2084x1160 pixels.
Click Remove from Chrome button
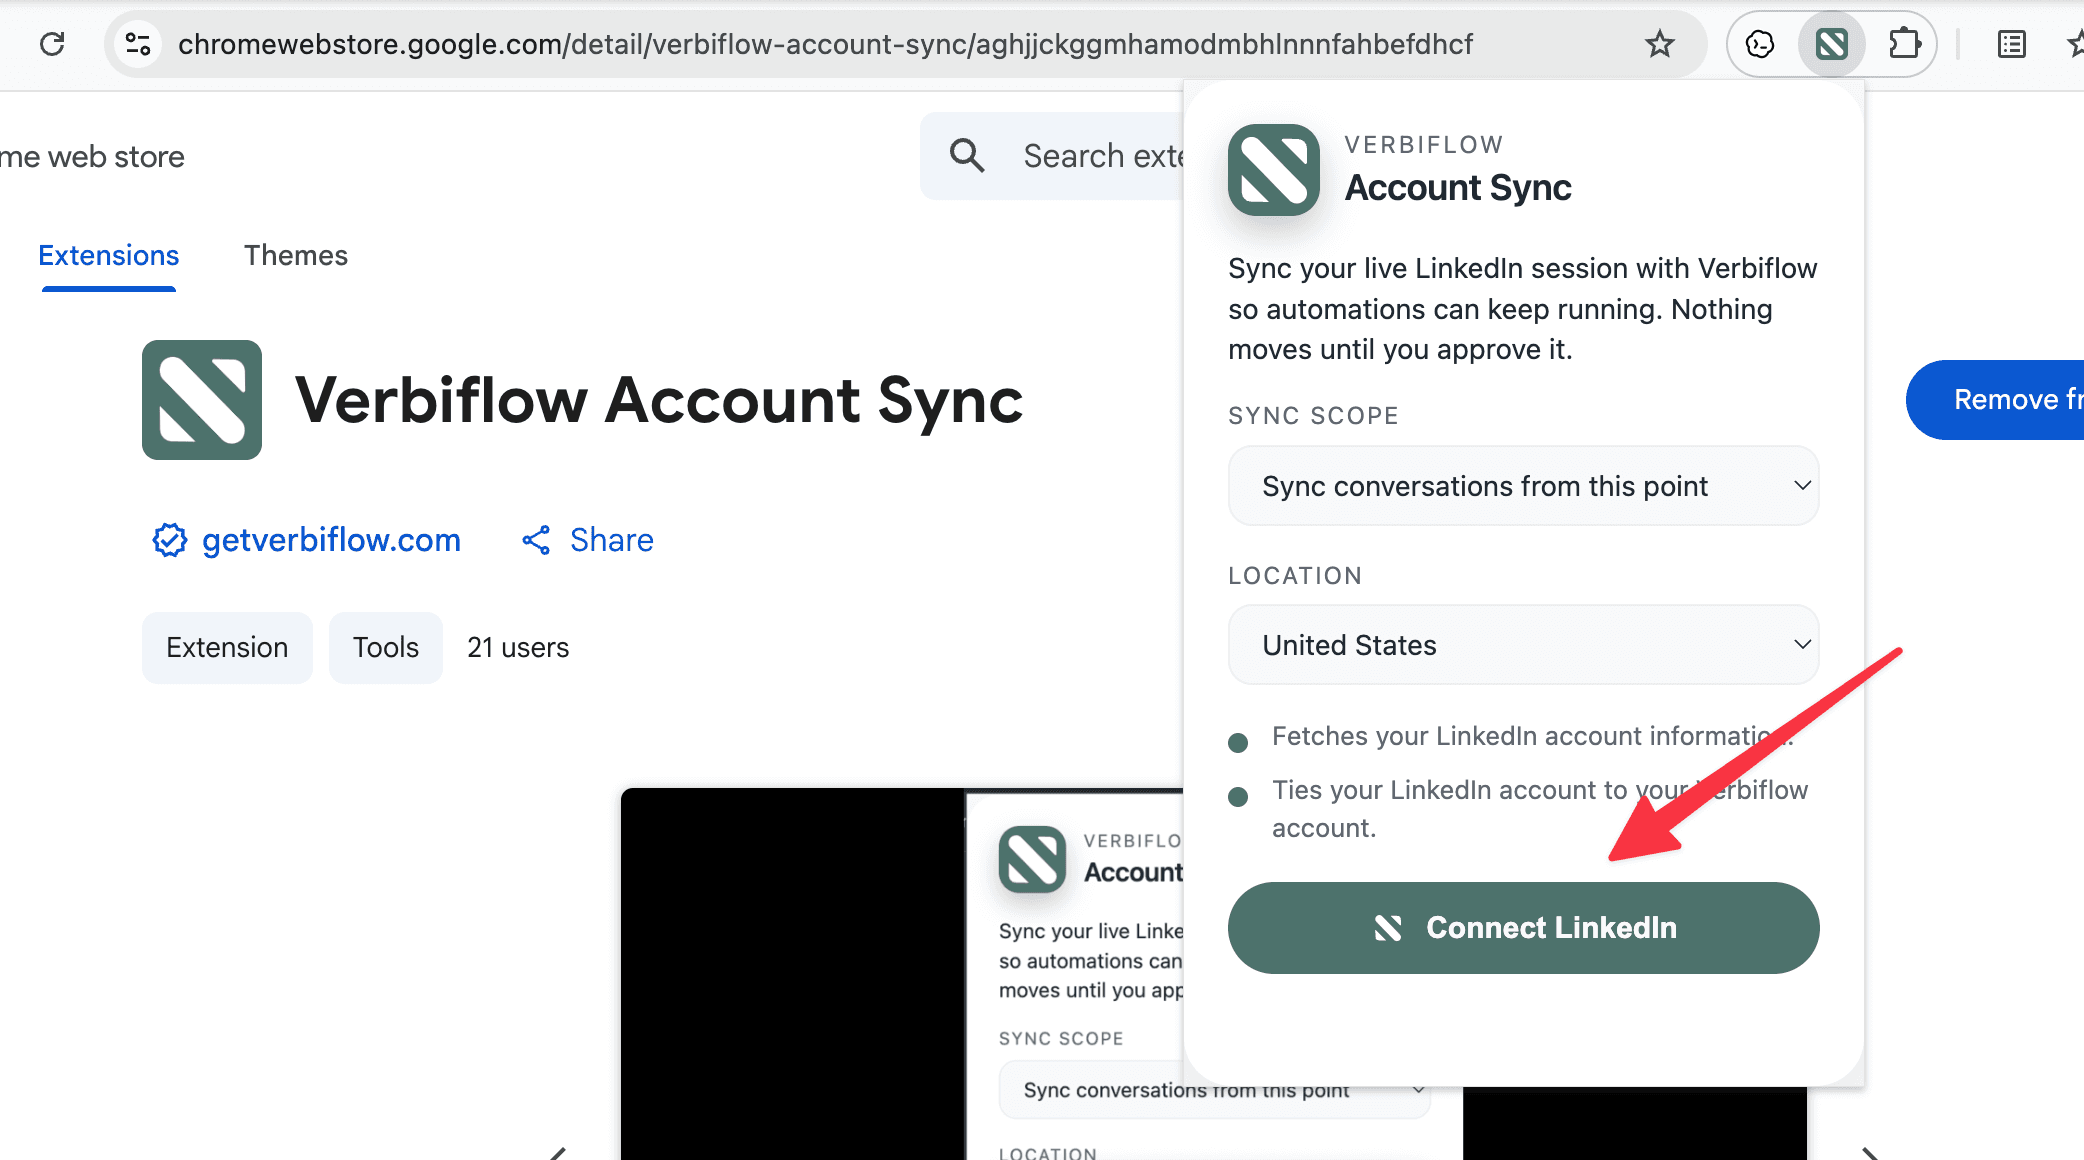1995,400
